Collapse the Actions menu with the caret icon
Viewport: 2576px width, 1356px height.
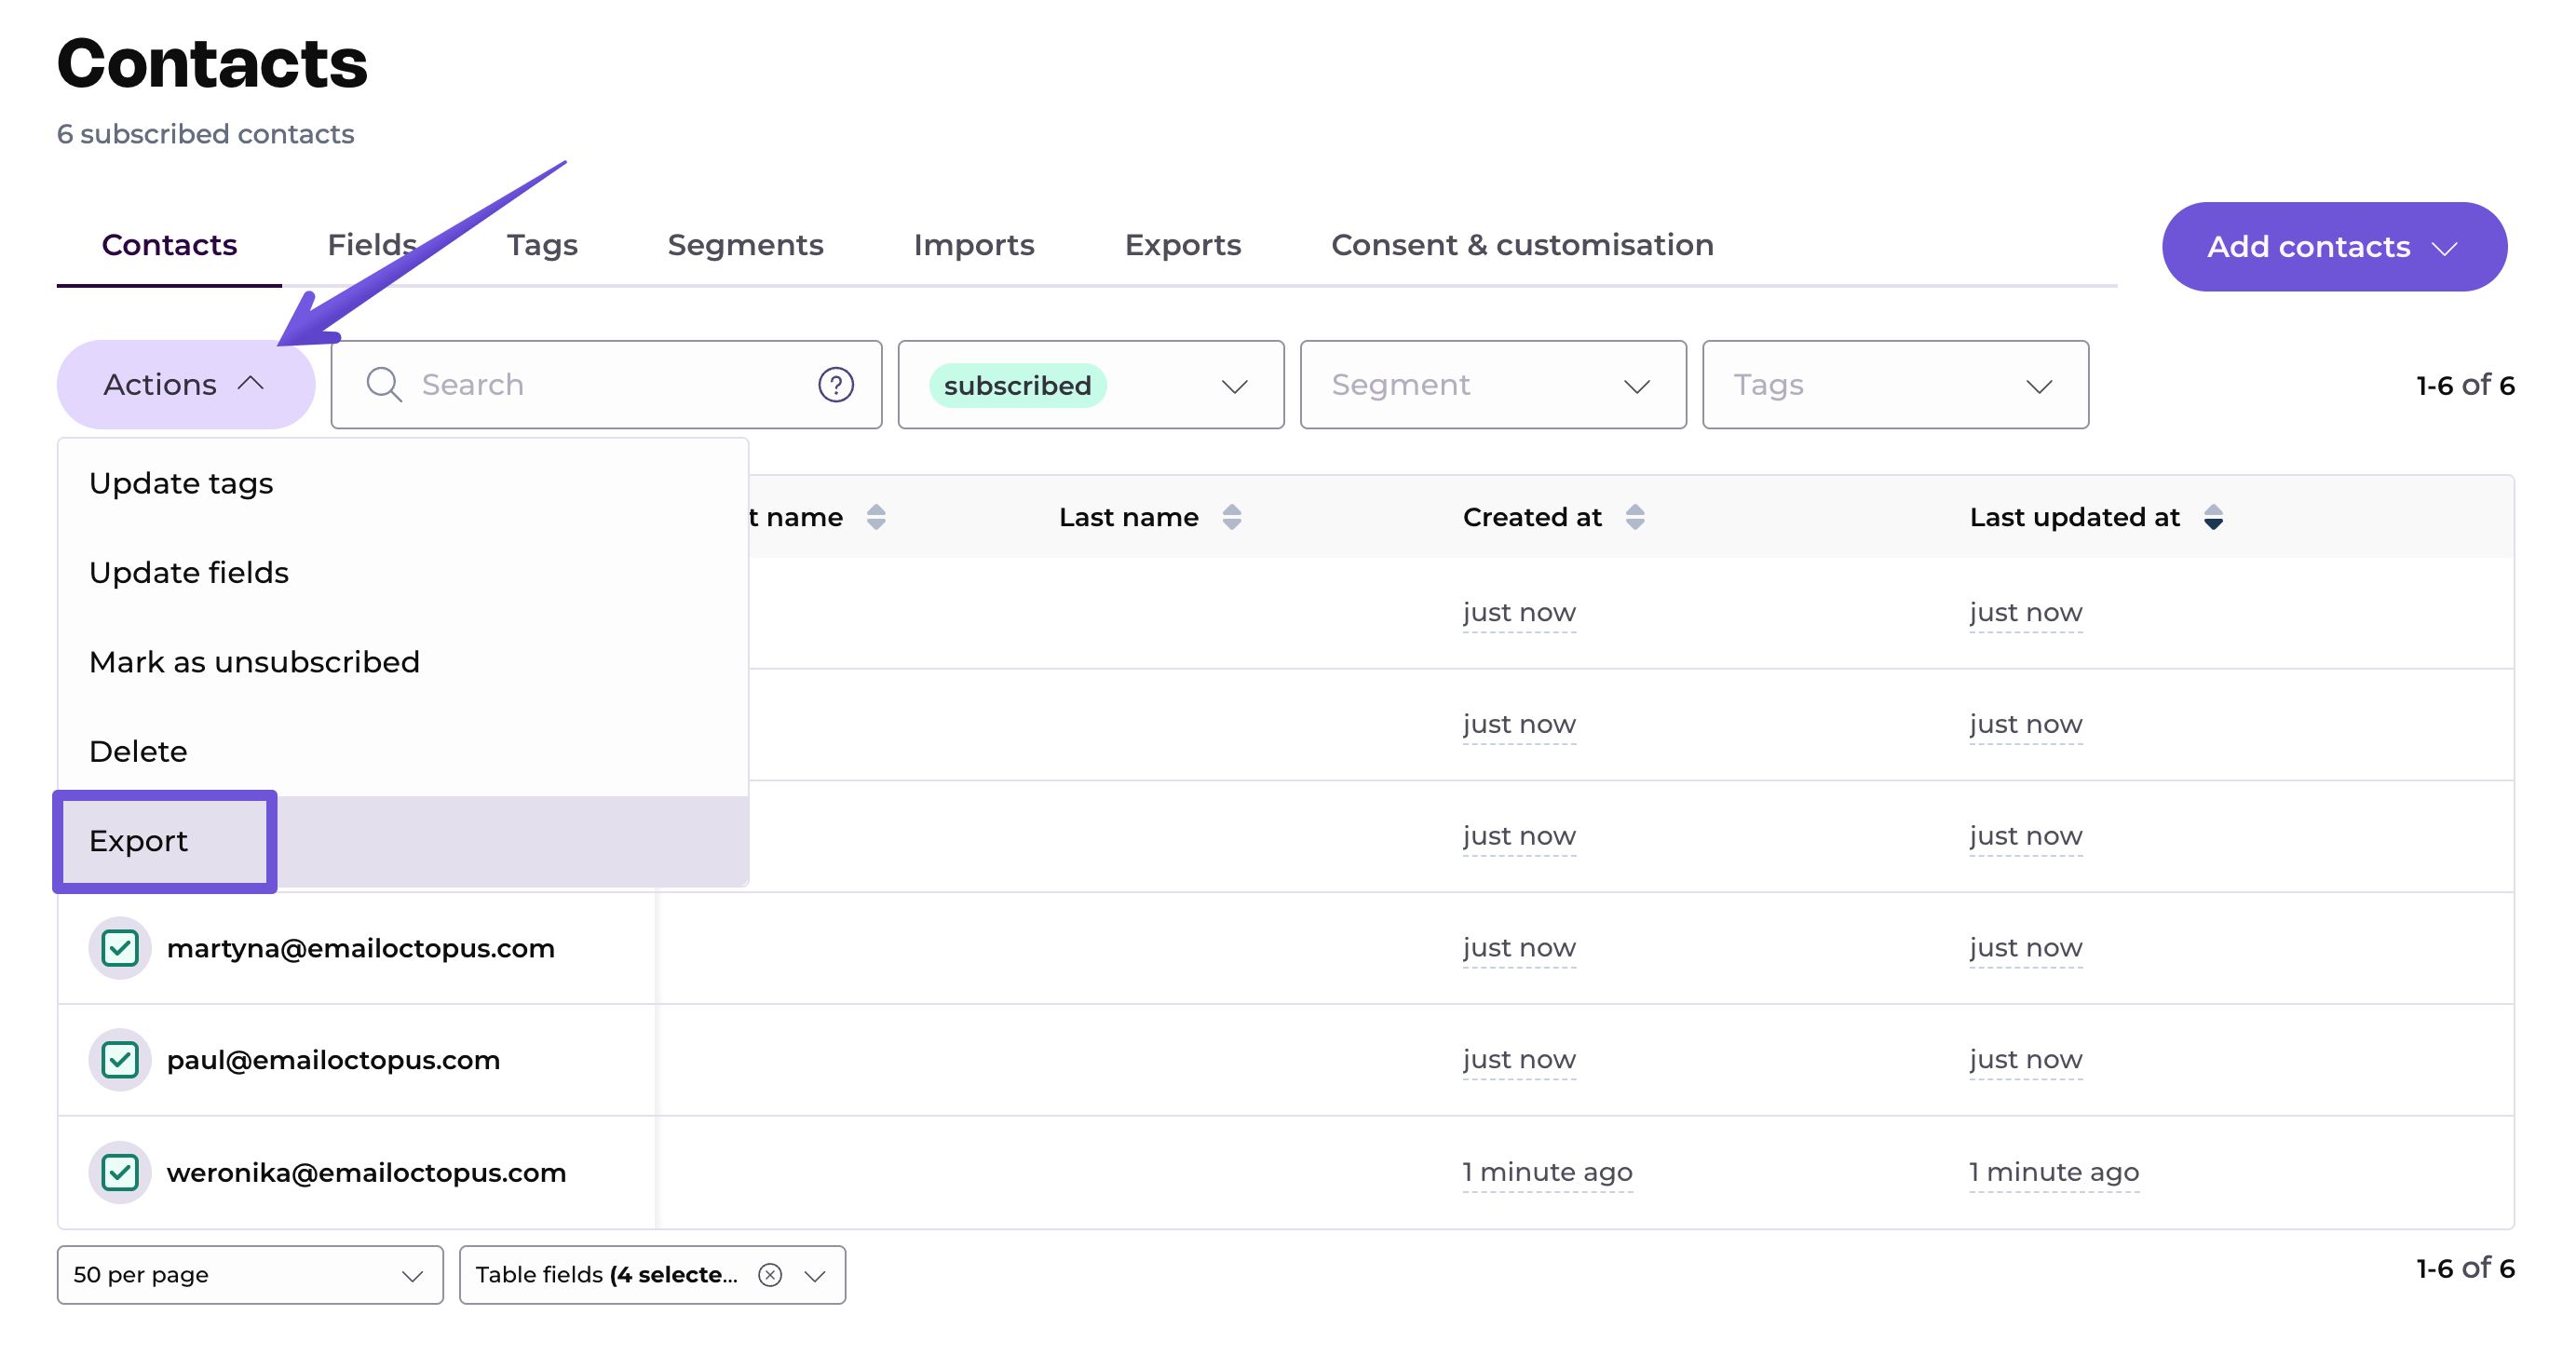[x=251, y=384]
